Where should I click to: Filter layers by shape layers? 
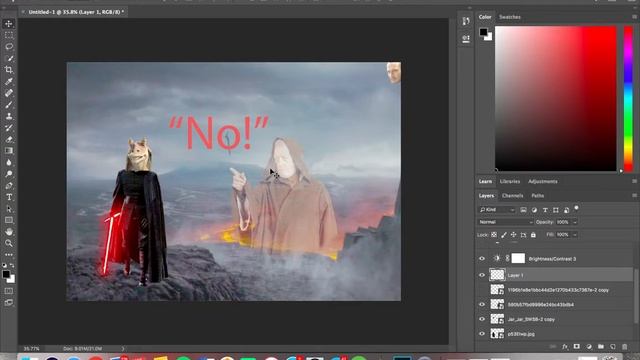pyautogui.click(x=556, y=210)
